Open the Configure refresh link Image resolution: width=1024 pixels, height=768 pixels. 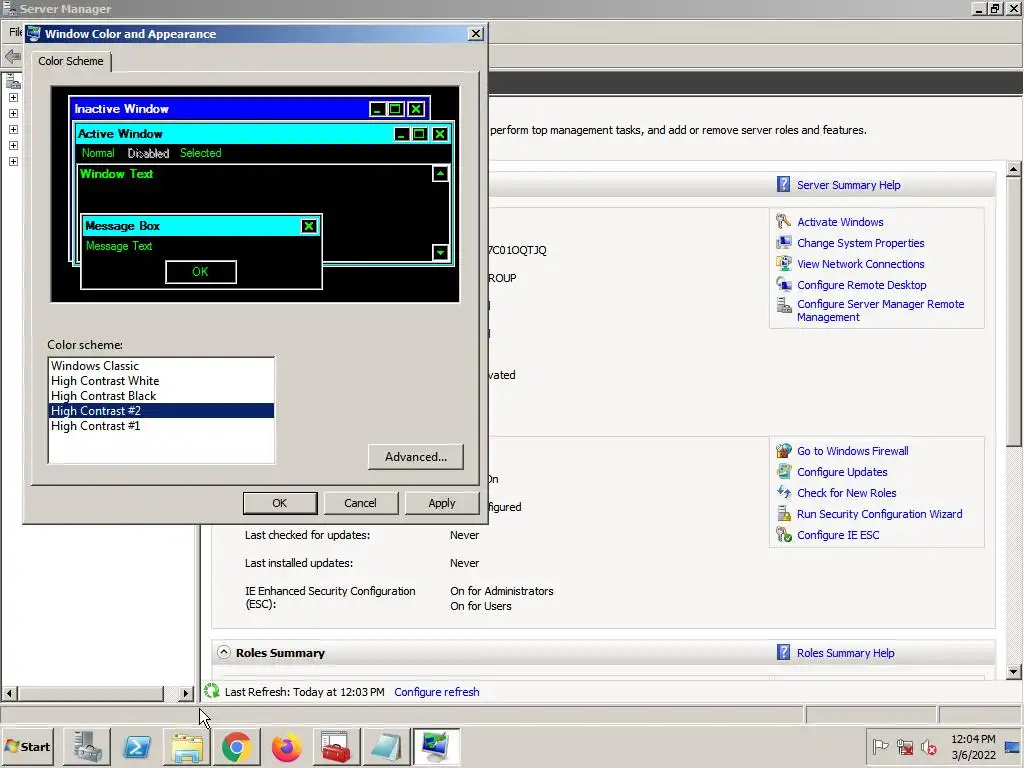coord(436,692)
